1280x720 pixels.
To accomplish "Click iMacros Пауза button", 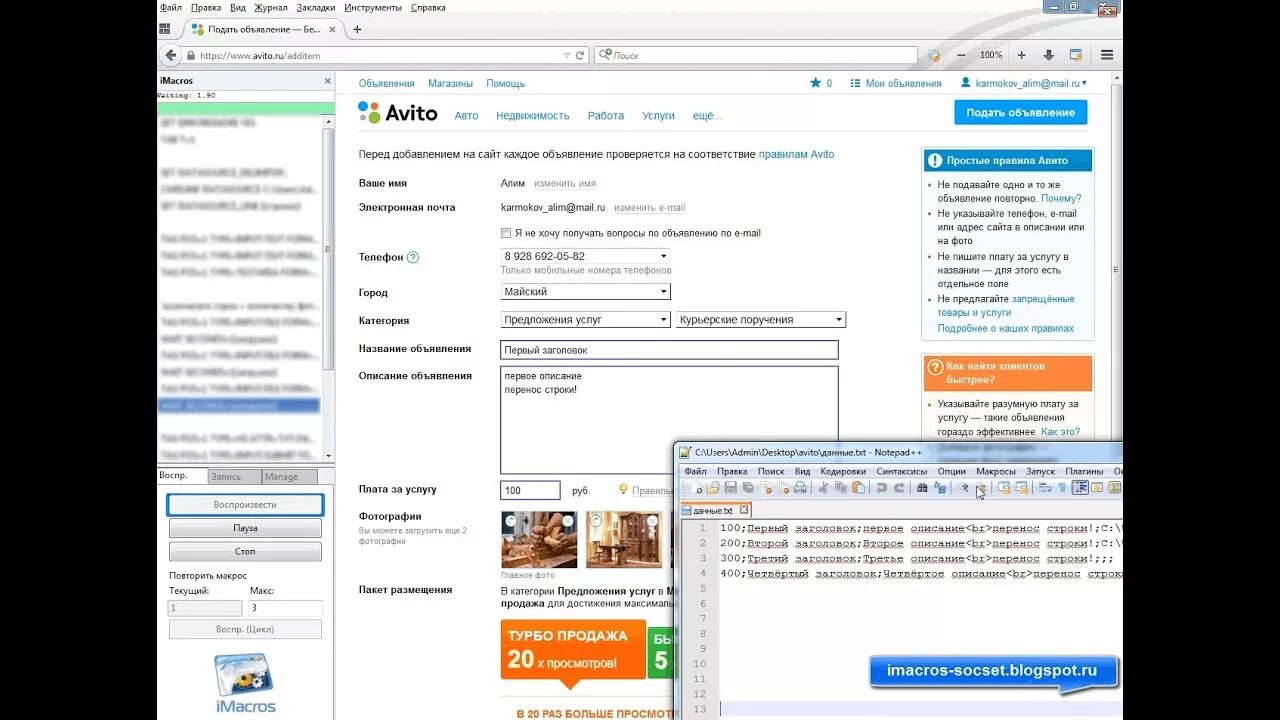I will (x=245, y=528).
